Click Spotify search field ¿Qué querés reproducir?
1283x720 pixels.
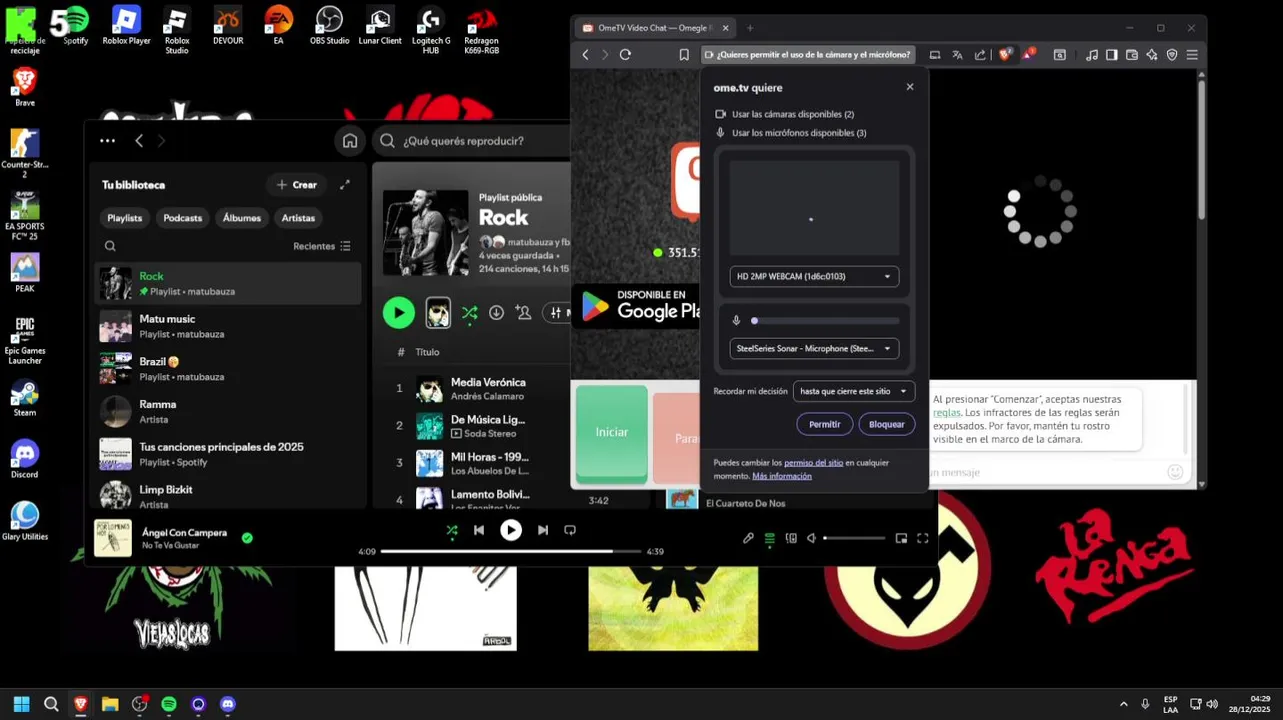point(470,141)
